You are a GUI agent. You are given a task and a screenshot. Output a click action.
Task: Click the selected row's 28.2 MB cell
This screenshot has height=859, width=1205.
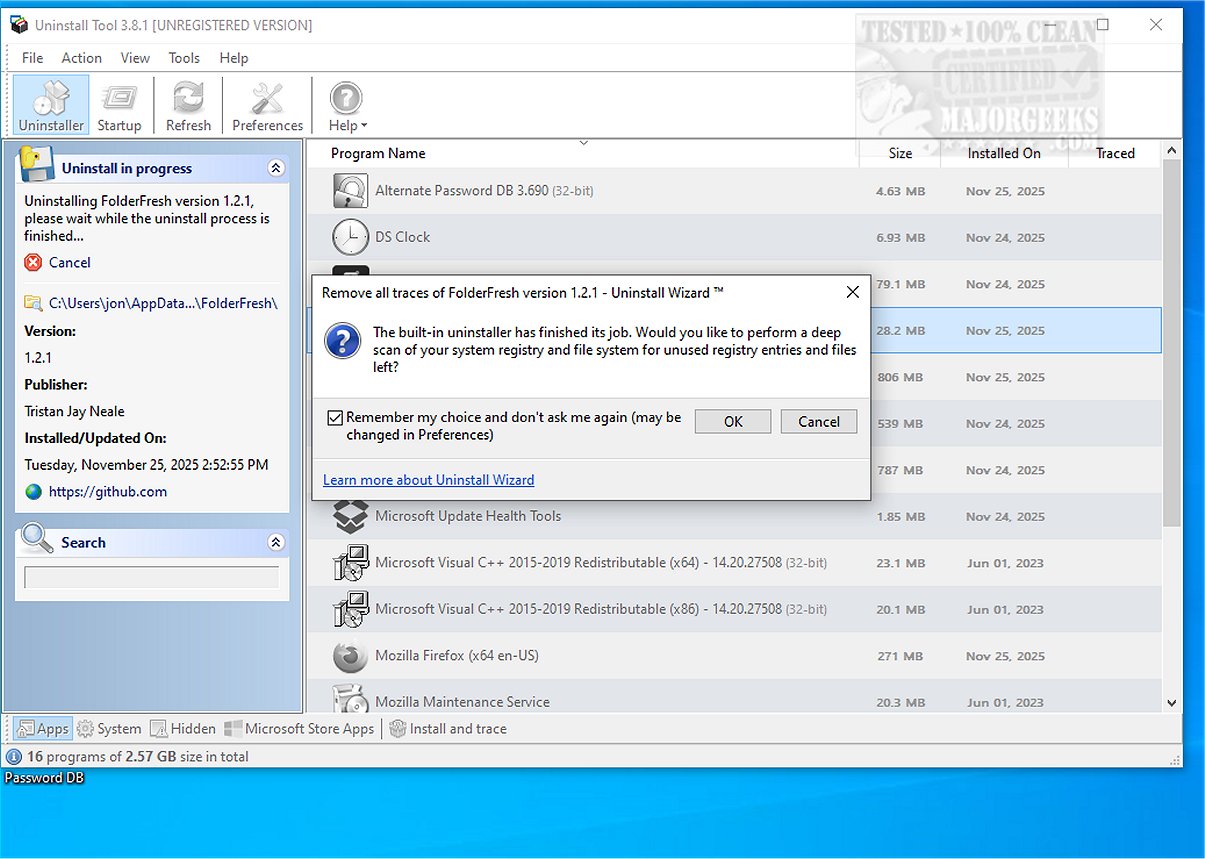click(900, 331)
